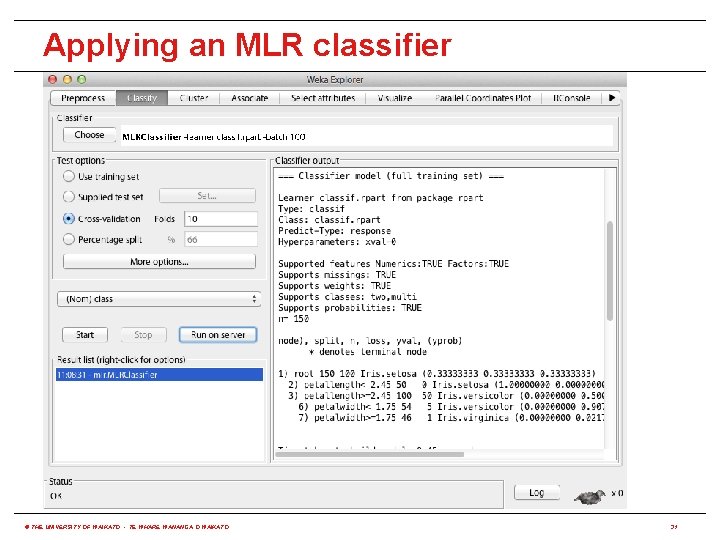Click Run on server button

(218, 335)
